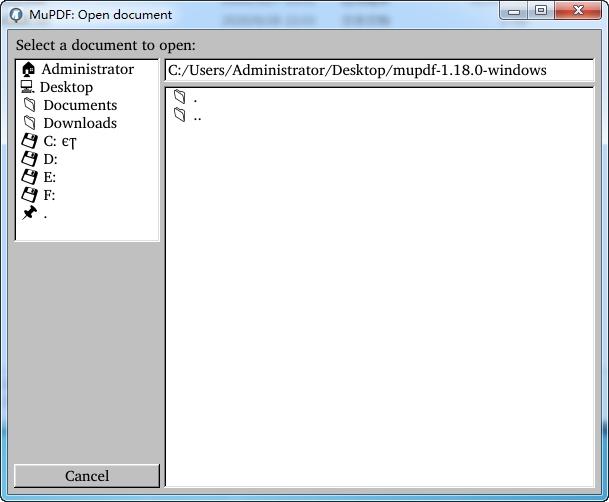Click the F: drive floppy icon
The height and width of the screenshot is (502, 609).
(x=30, y=194)
